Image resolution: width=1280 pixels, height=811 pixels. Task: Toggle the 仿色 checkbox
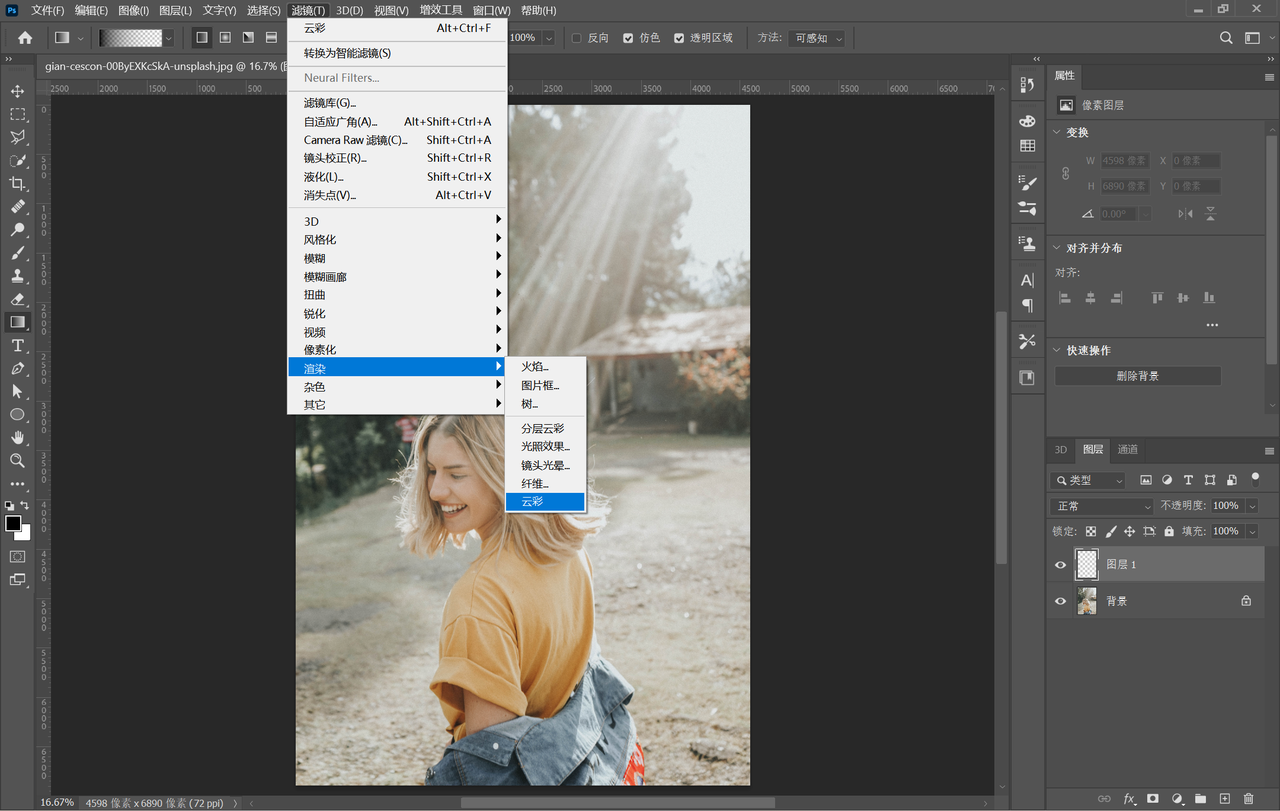628,38
